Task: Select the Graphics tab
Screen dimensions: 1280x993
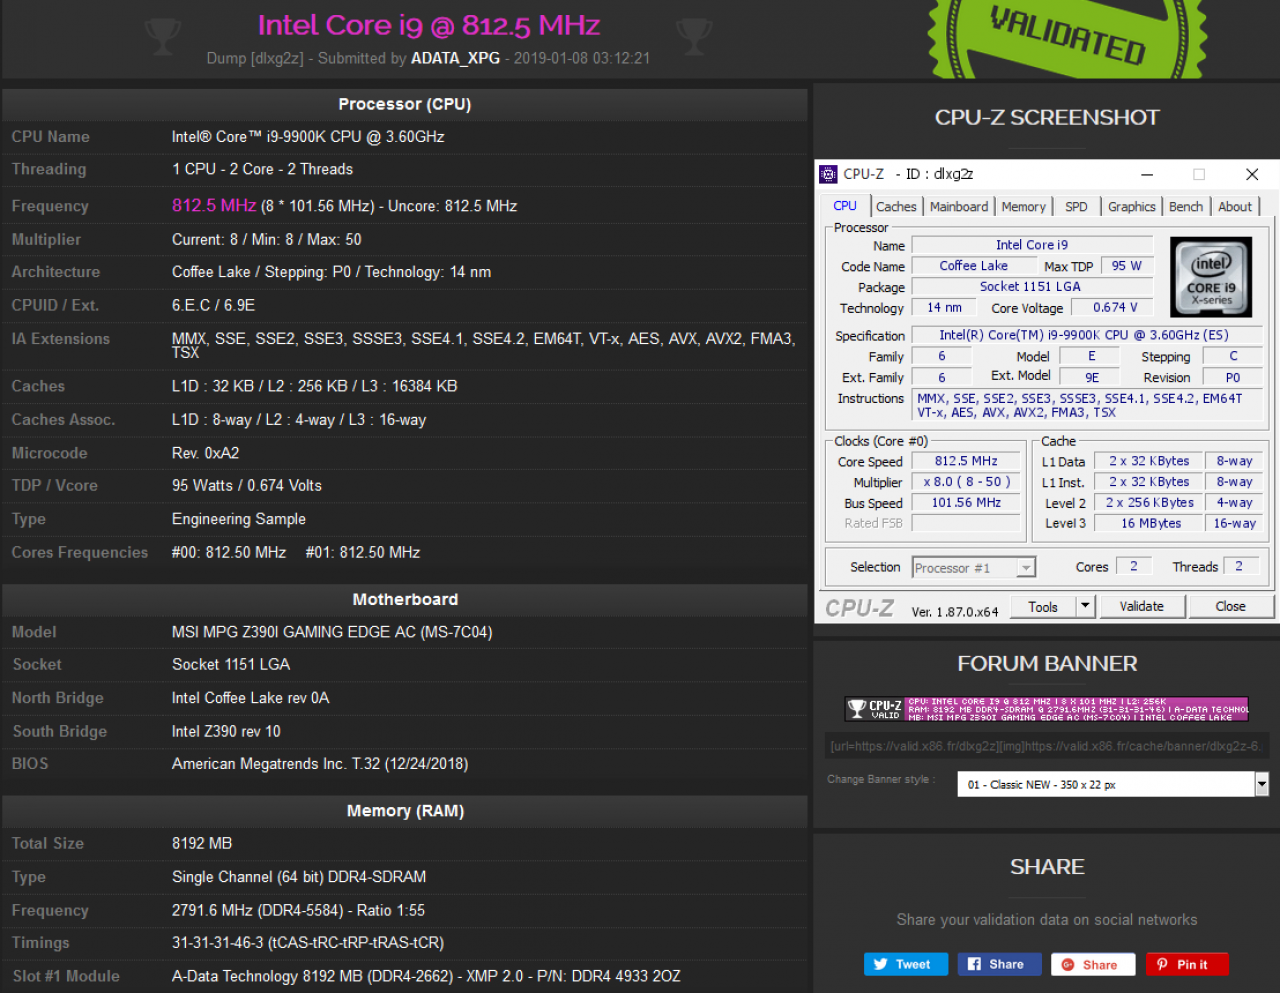Action: coord(1132,207)
